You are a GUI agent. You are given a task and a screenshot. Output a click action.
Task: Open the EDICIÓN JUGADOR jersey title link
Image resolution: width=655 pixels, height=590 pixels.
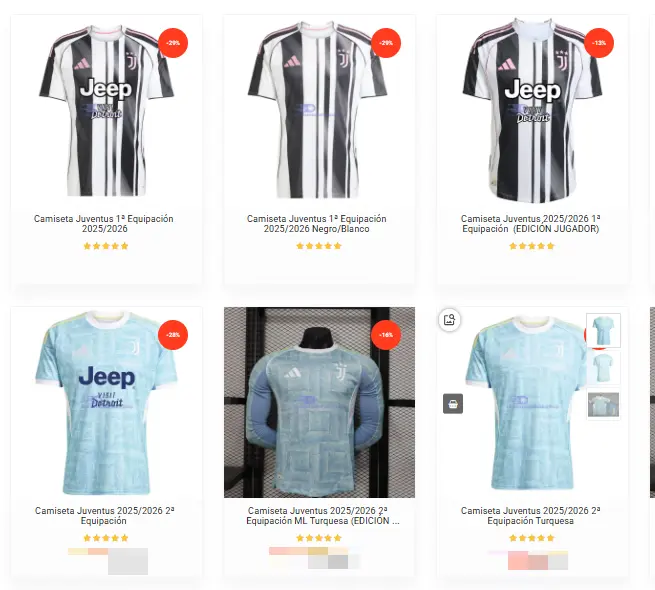[531, 224]
